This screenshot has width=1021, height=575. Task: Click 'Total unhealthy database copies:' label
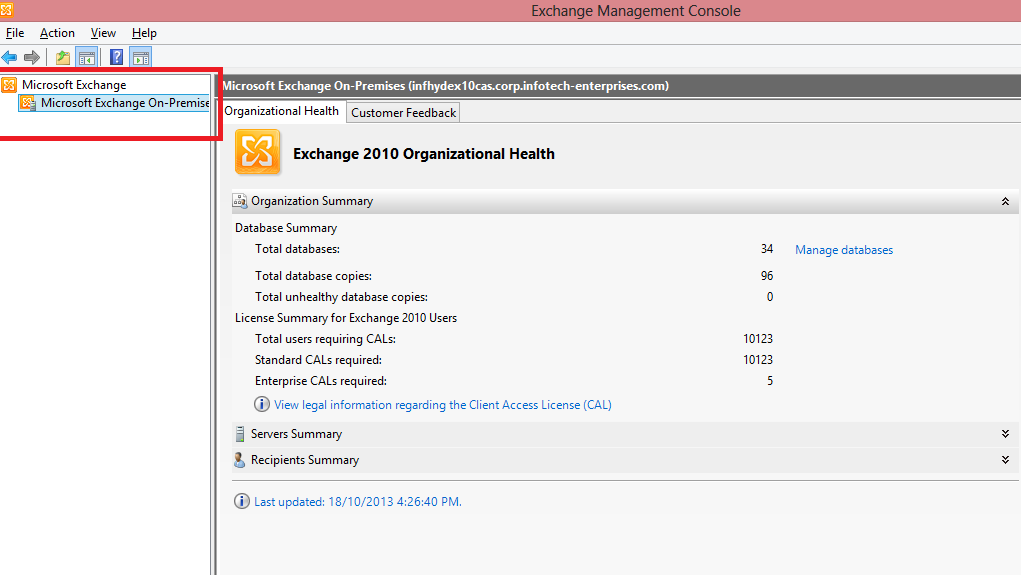click(341, 297)
